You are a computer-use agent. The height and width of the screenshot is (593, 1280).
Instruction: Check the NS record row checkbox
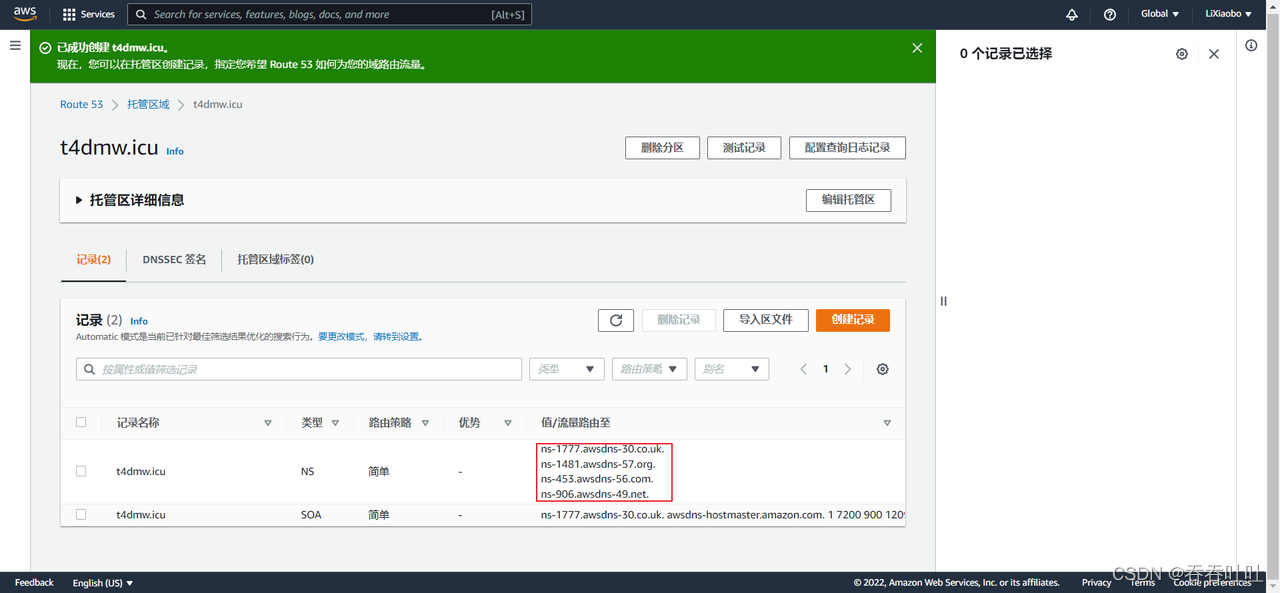click(x=81, y=471)
